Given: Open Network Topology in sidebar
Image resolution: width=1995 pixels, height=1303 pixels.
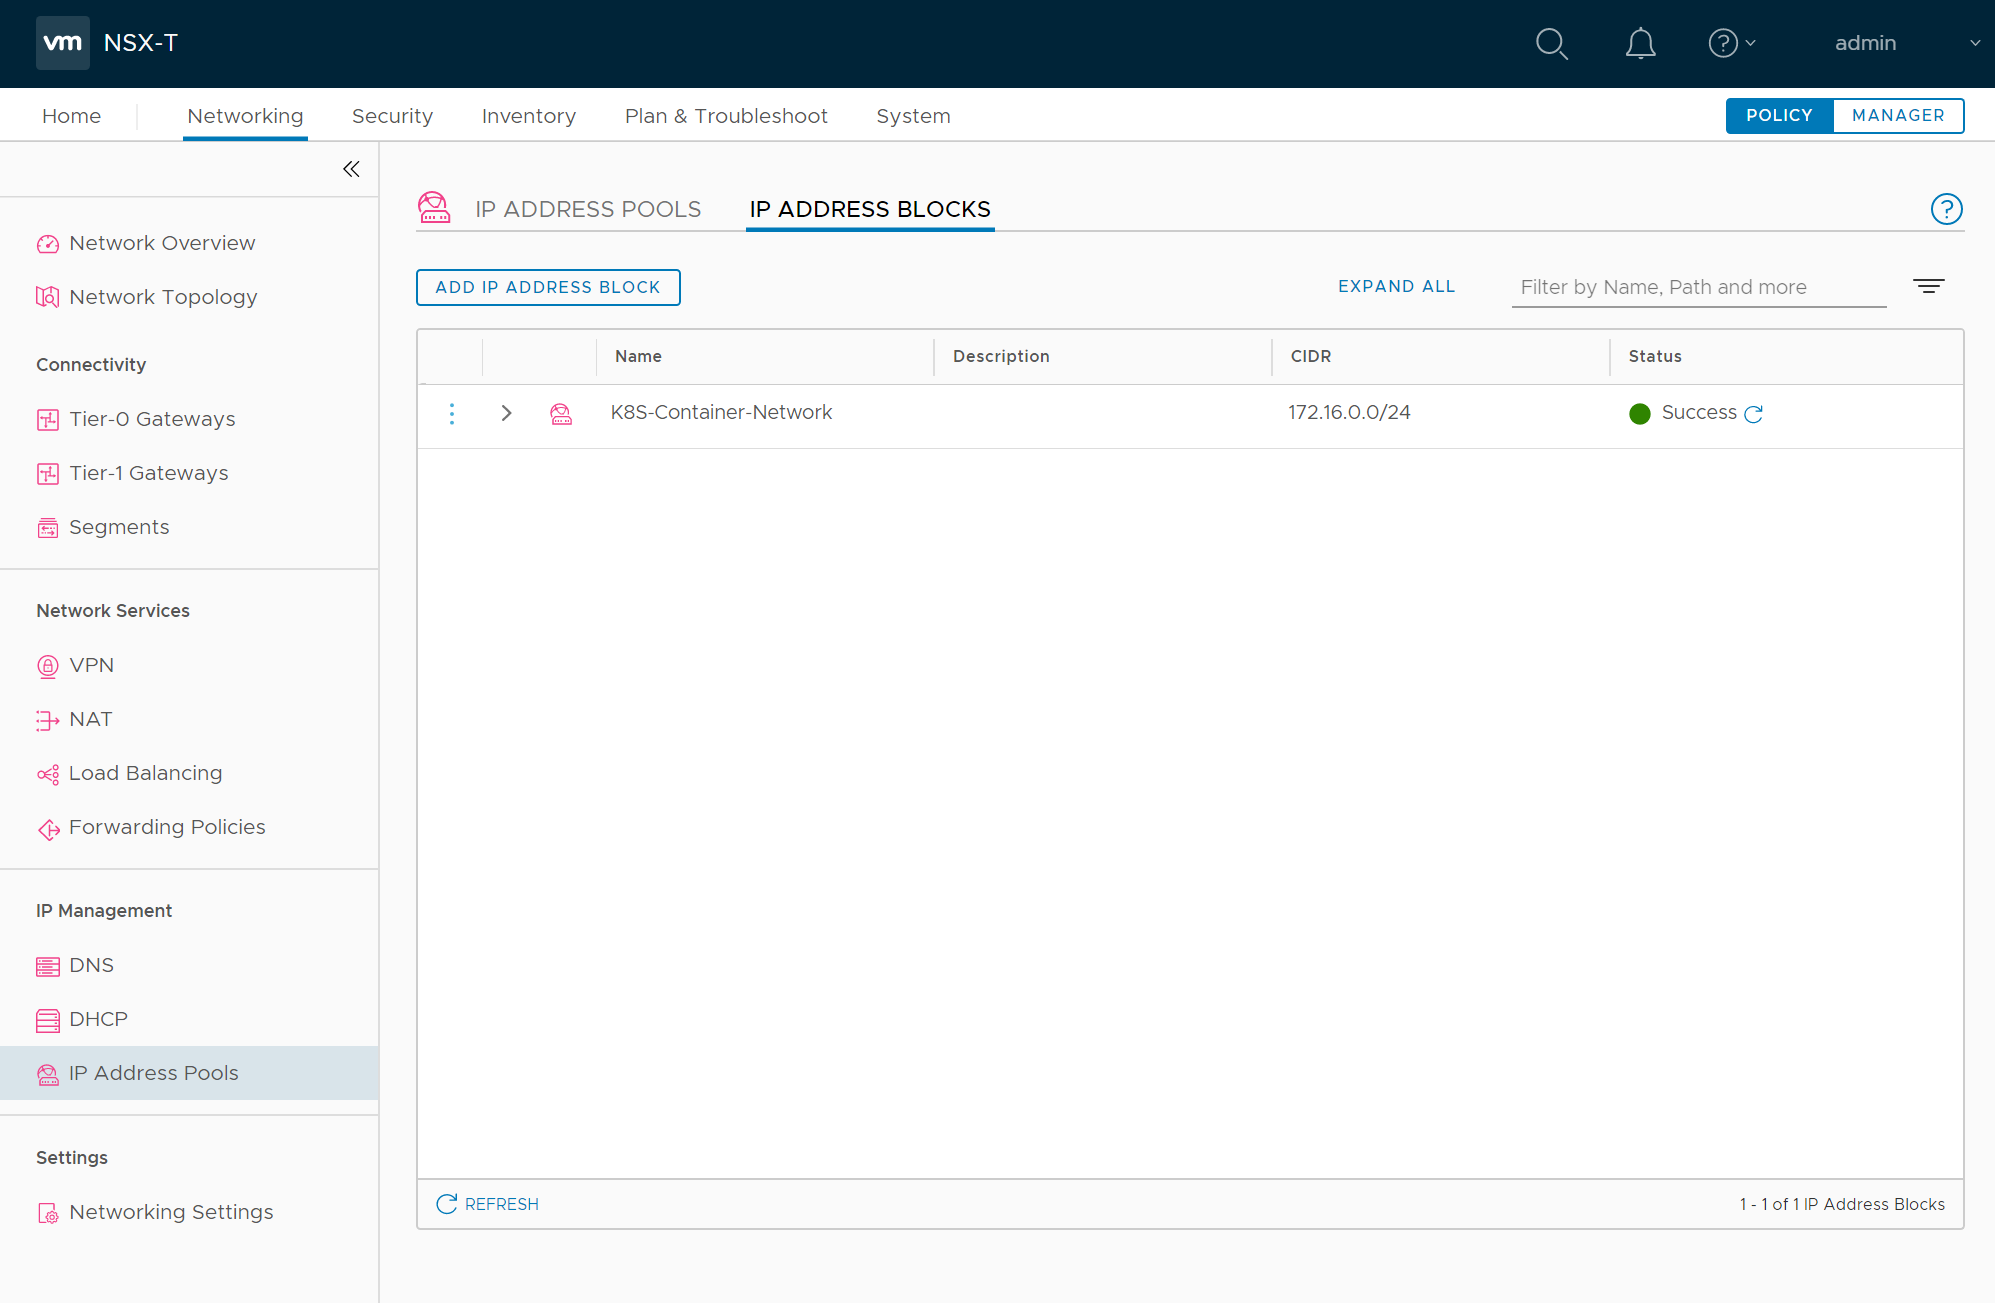Looking at the screenshot, I should point(163,297).
